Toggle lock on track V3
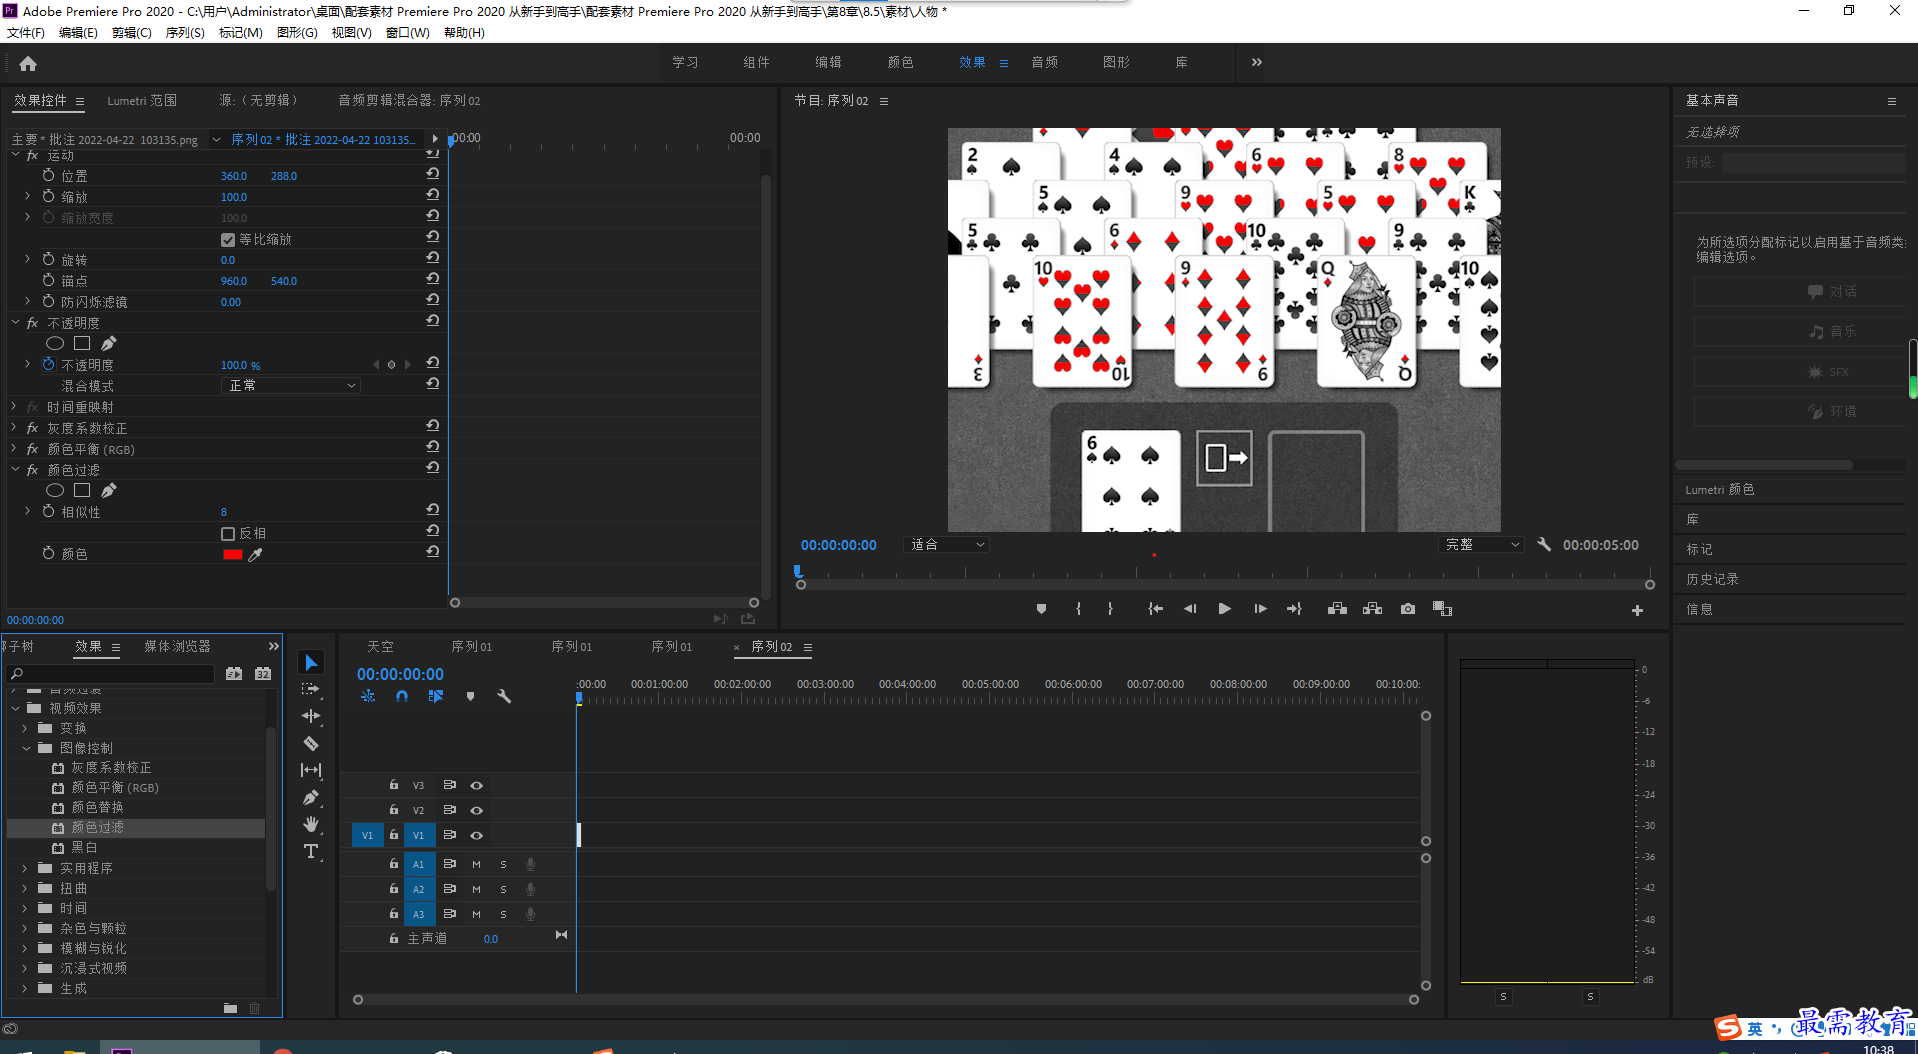 [x=394, y=785]
